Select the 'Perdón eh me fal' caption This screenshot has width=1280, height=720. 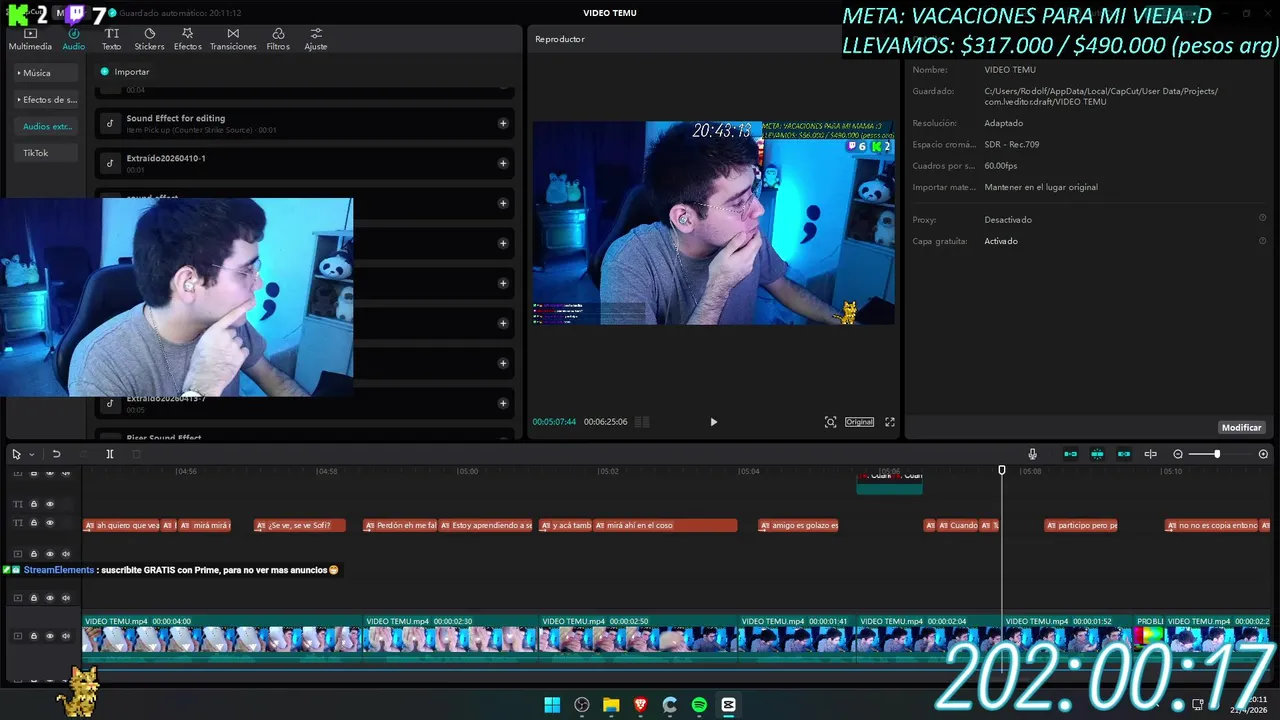click(x=400, y=525)
